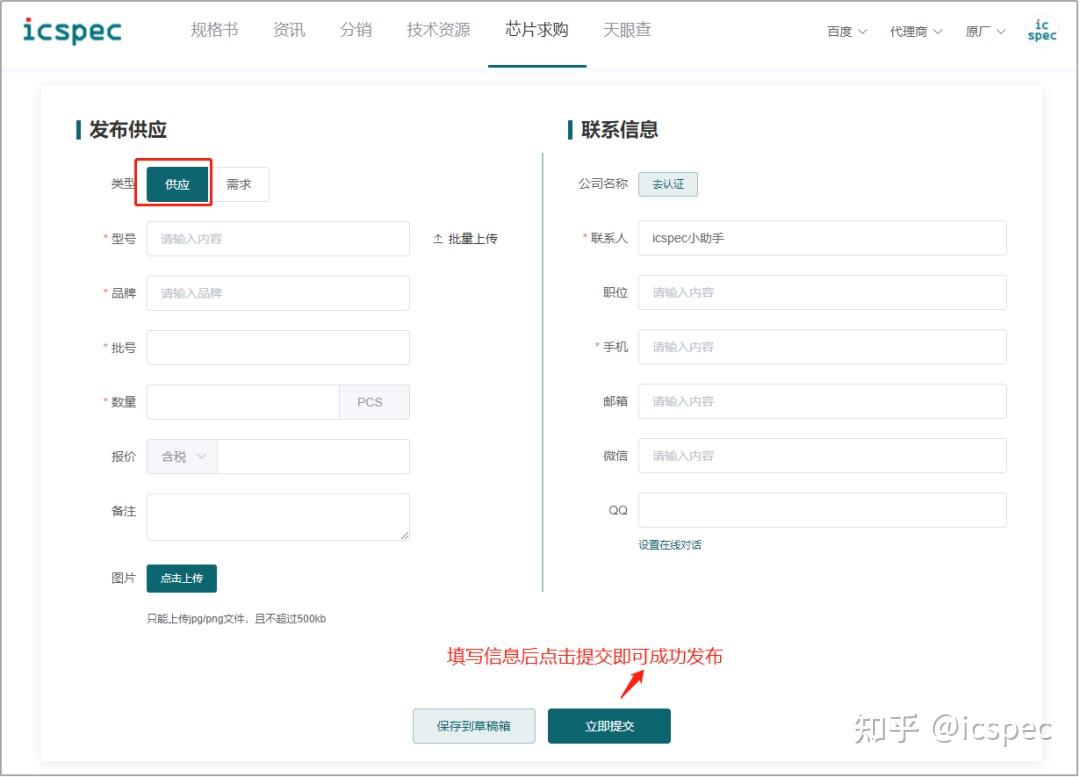The image size is (1080, 777).
Task: Expand the 原厂 dropdown
Action: [x=984, y=32]
